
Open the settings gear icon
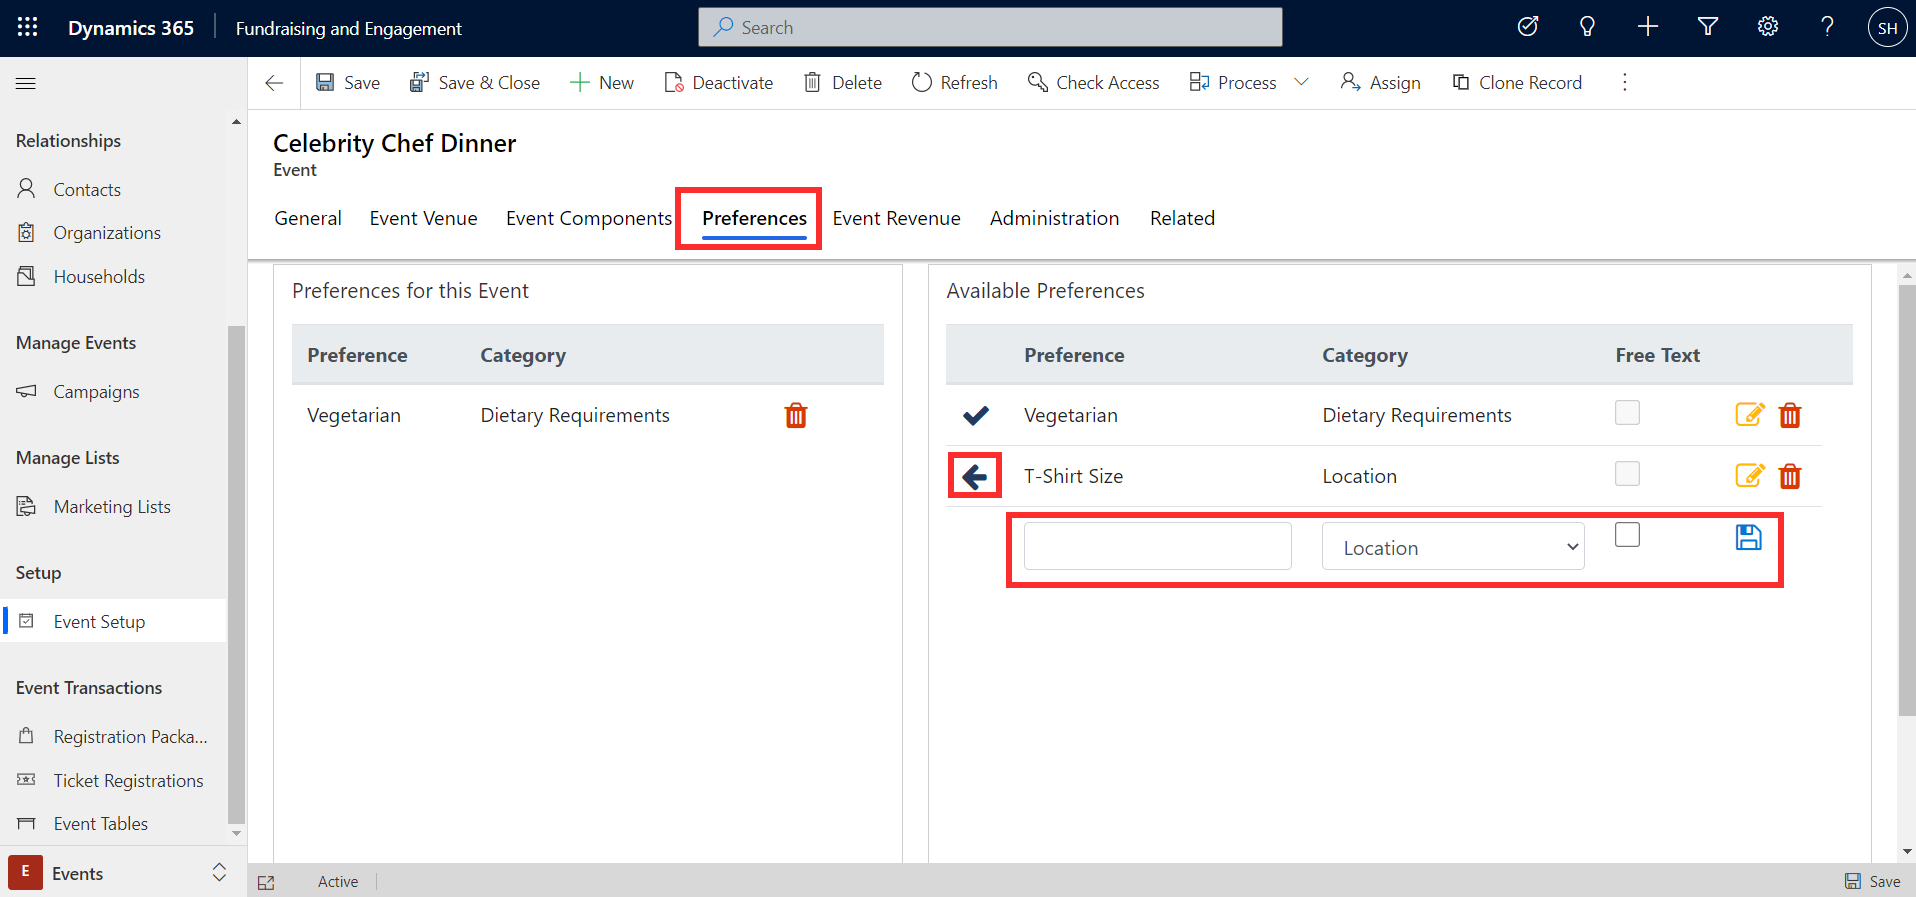(1768, 27)
